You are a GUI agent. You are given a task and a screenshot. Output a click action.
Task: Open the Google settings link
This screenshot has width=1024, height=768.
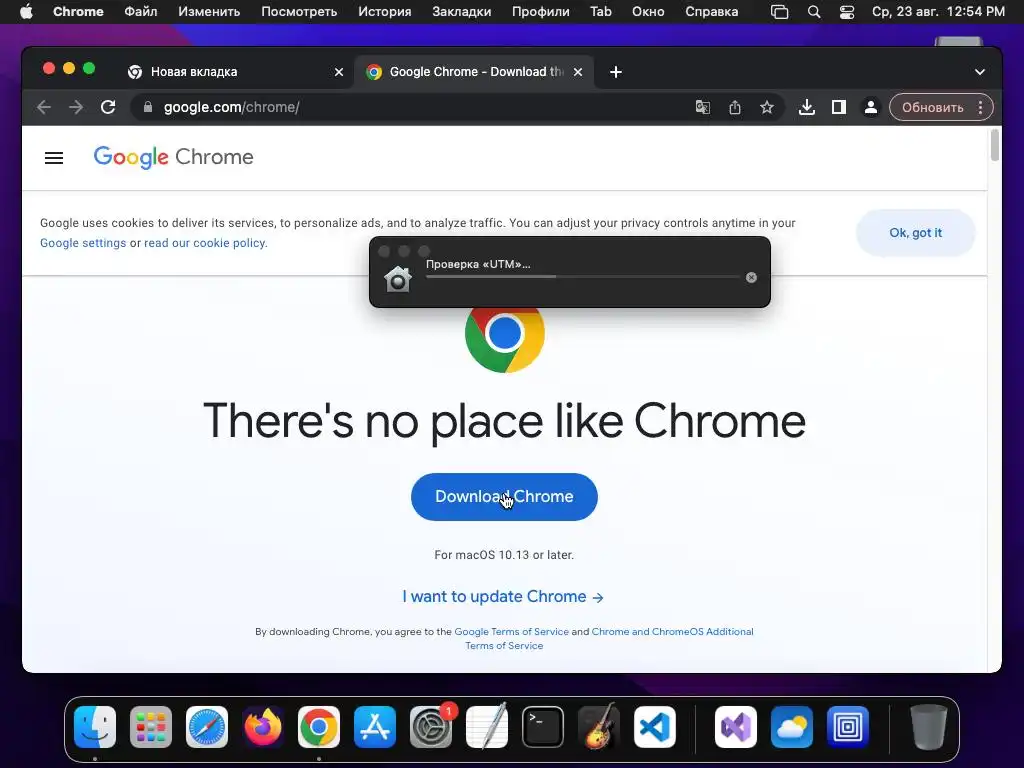point(83,243)
